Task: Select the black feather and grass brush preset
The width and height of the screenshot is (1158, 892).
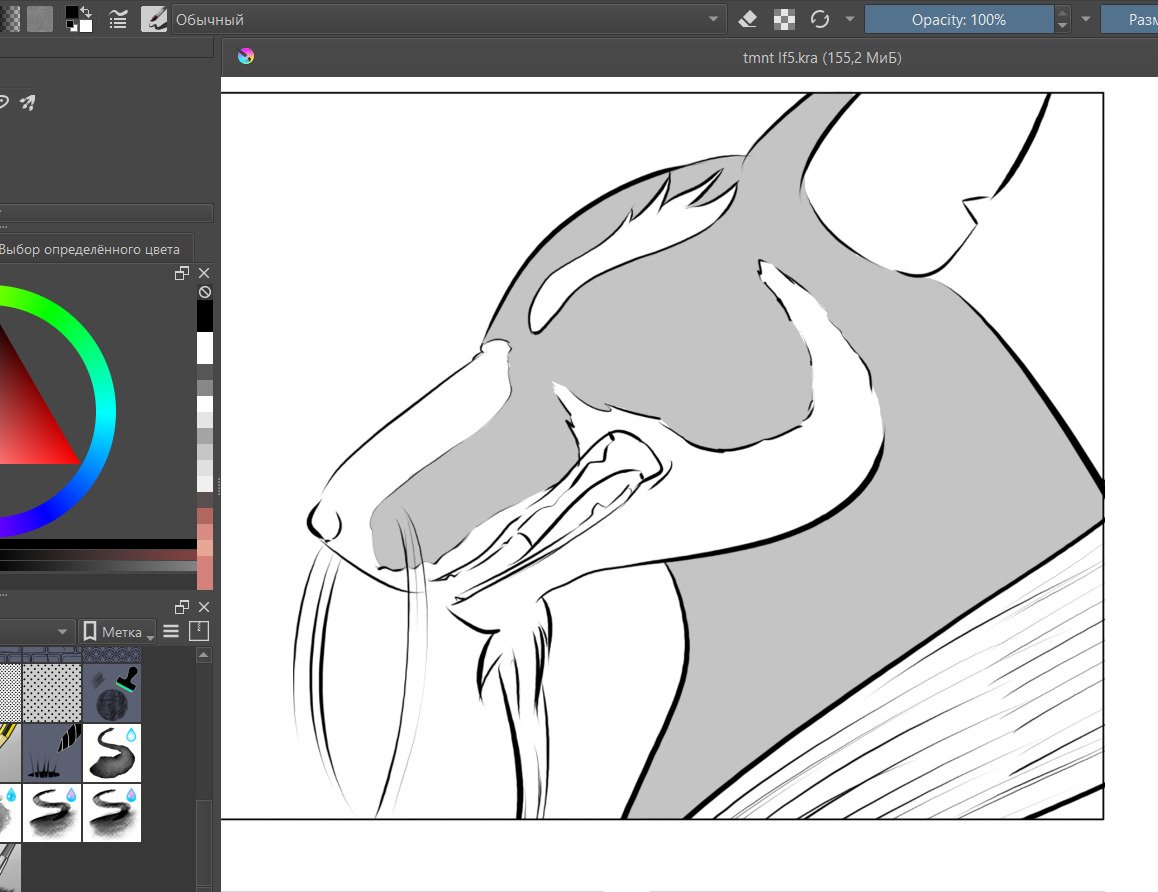Action: click(x=52, y=752)
